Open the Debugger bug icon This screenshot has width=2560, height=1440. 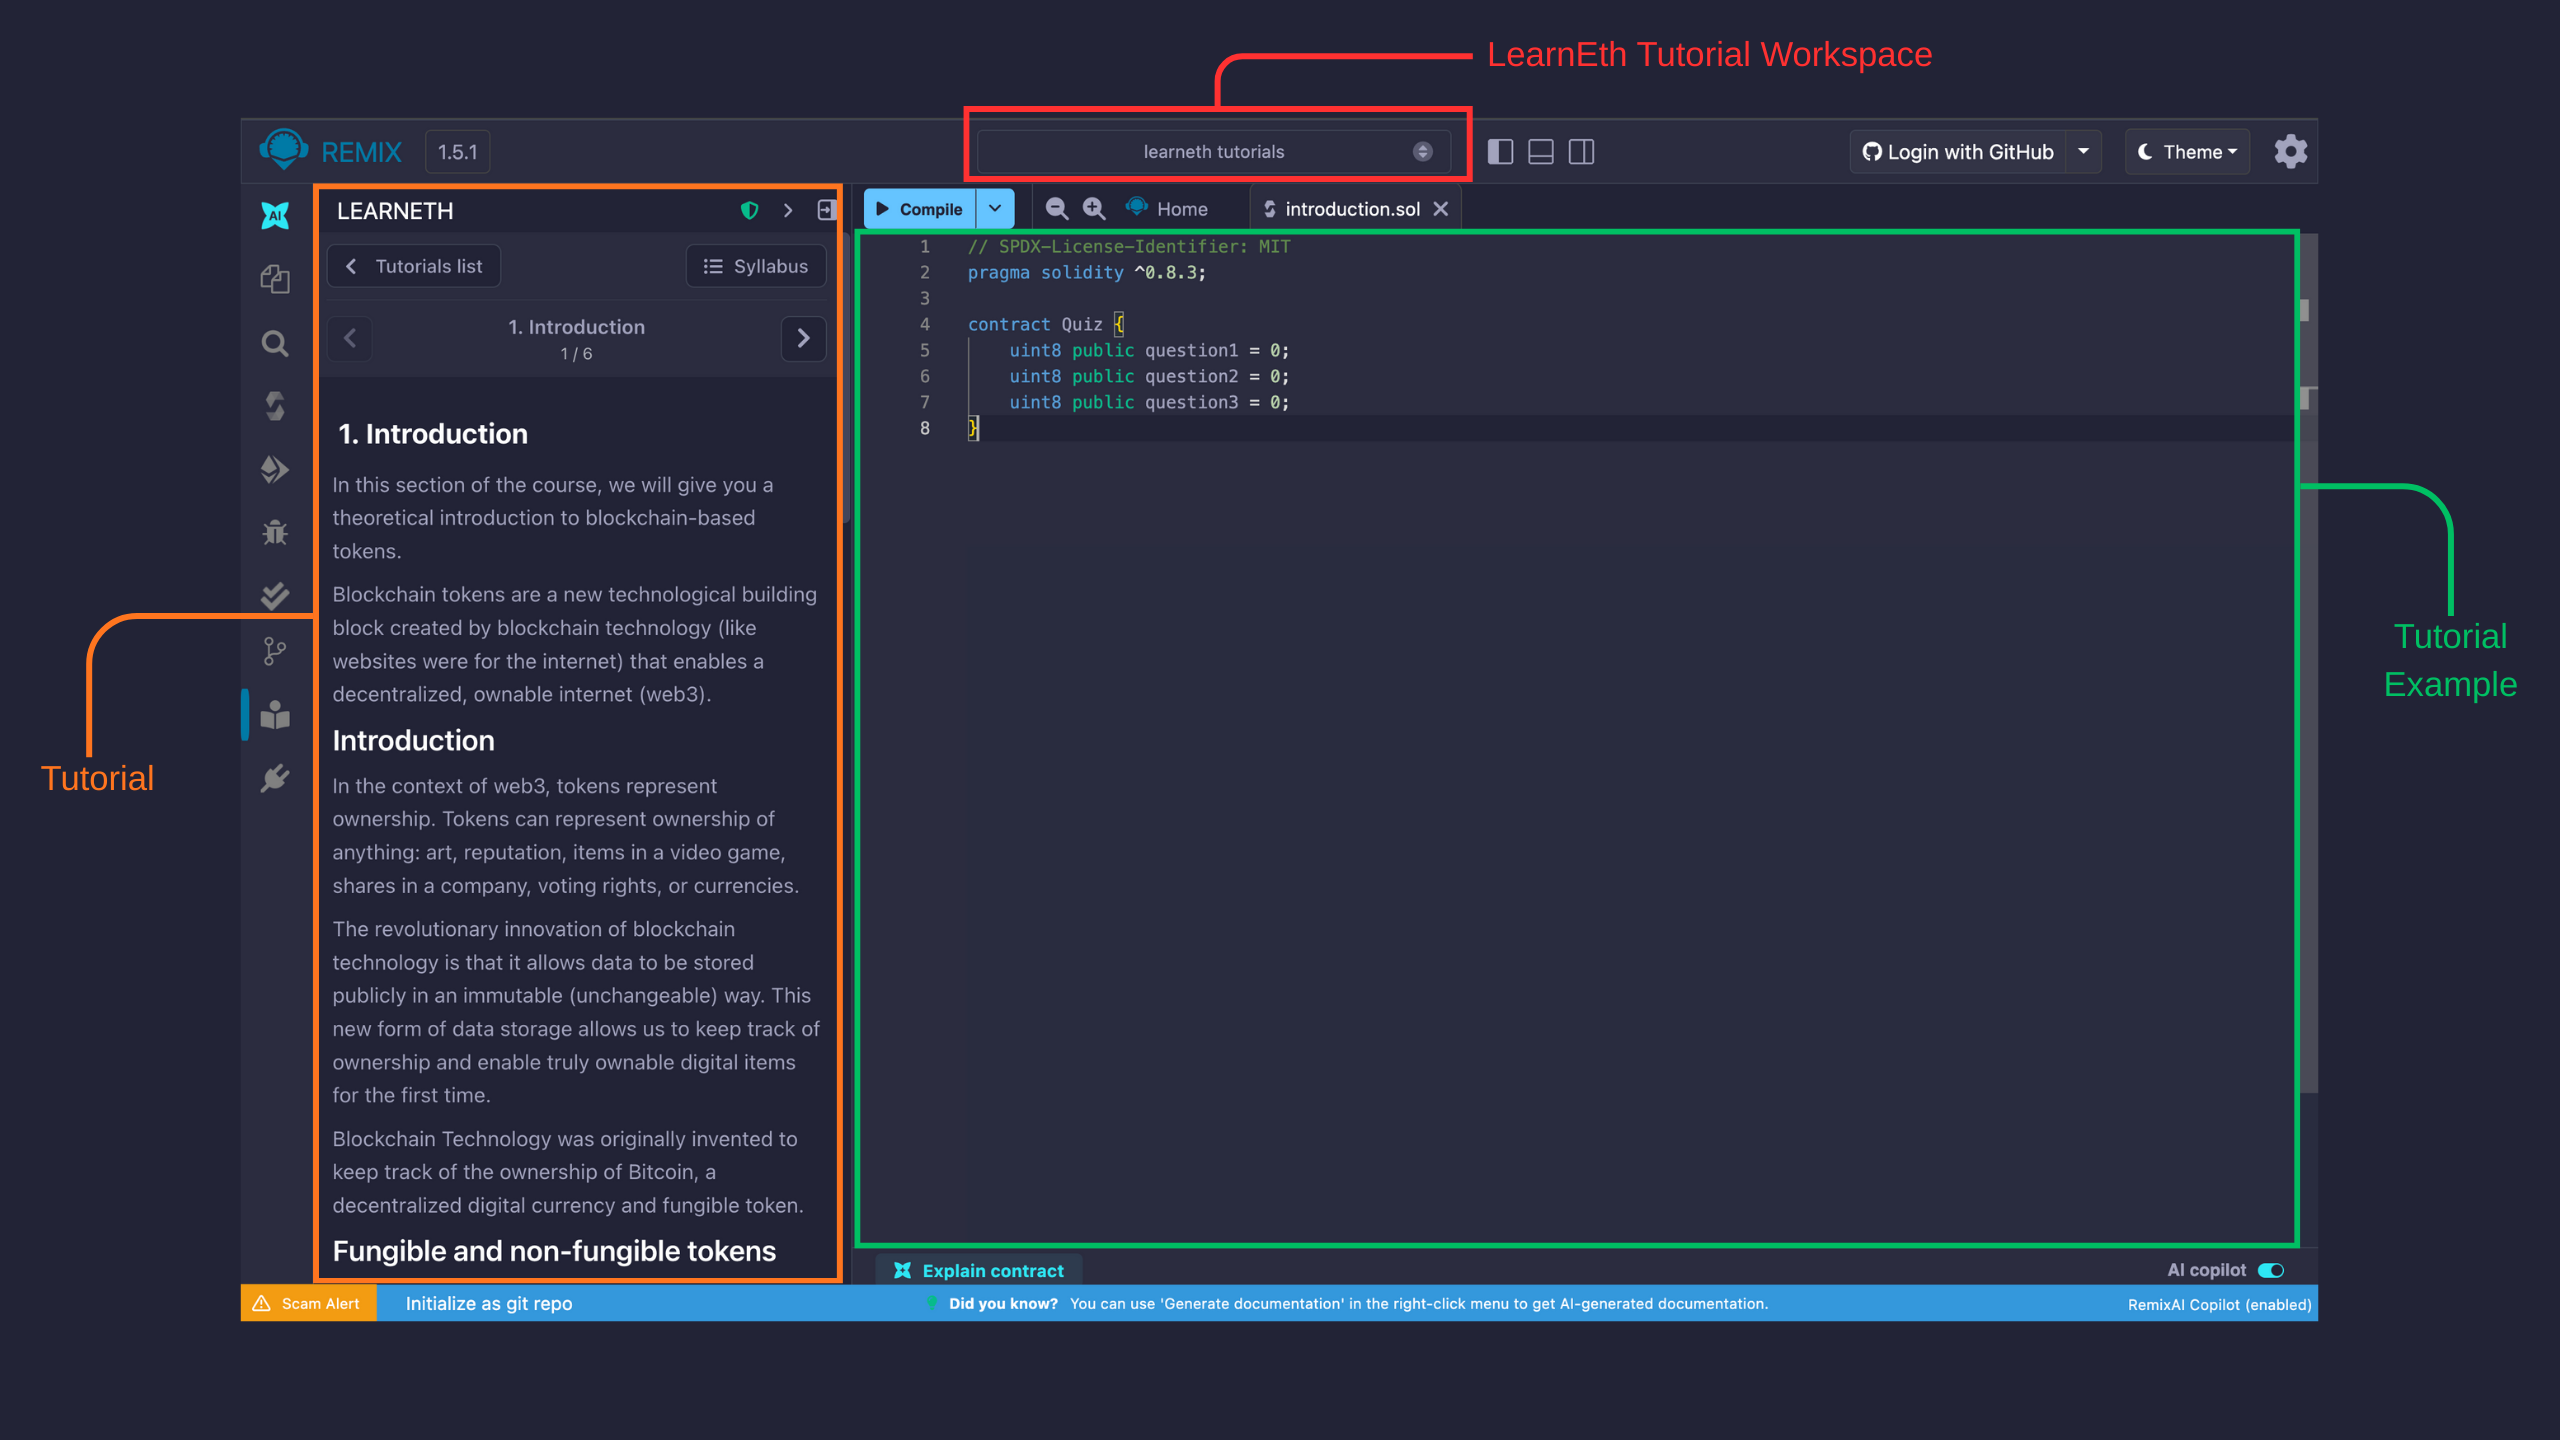275,532
